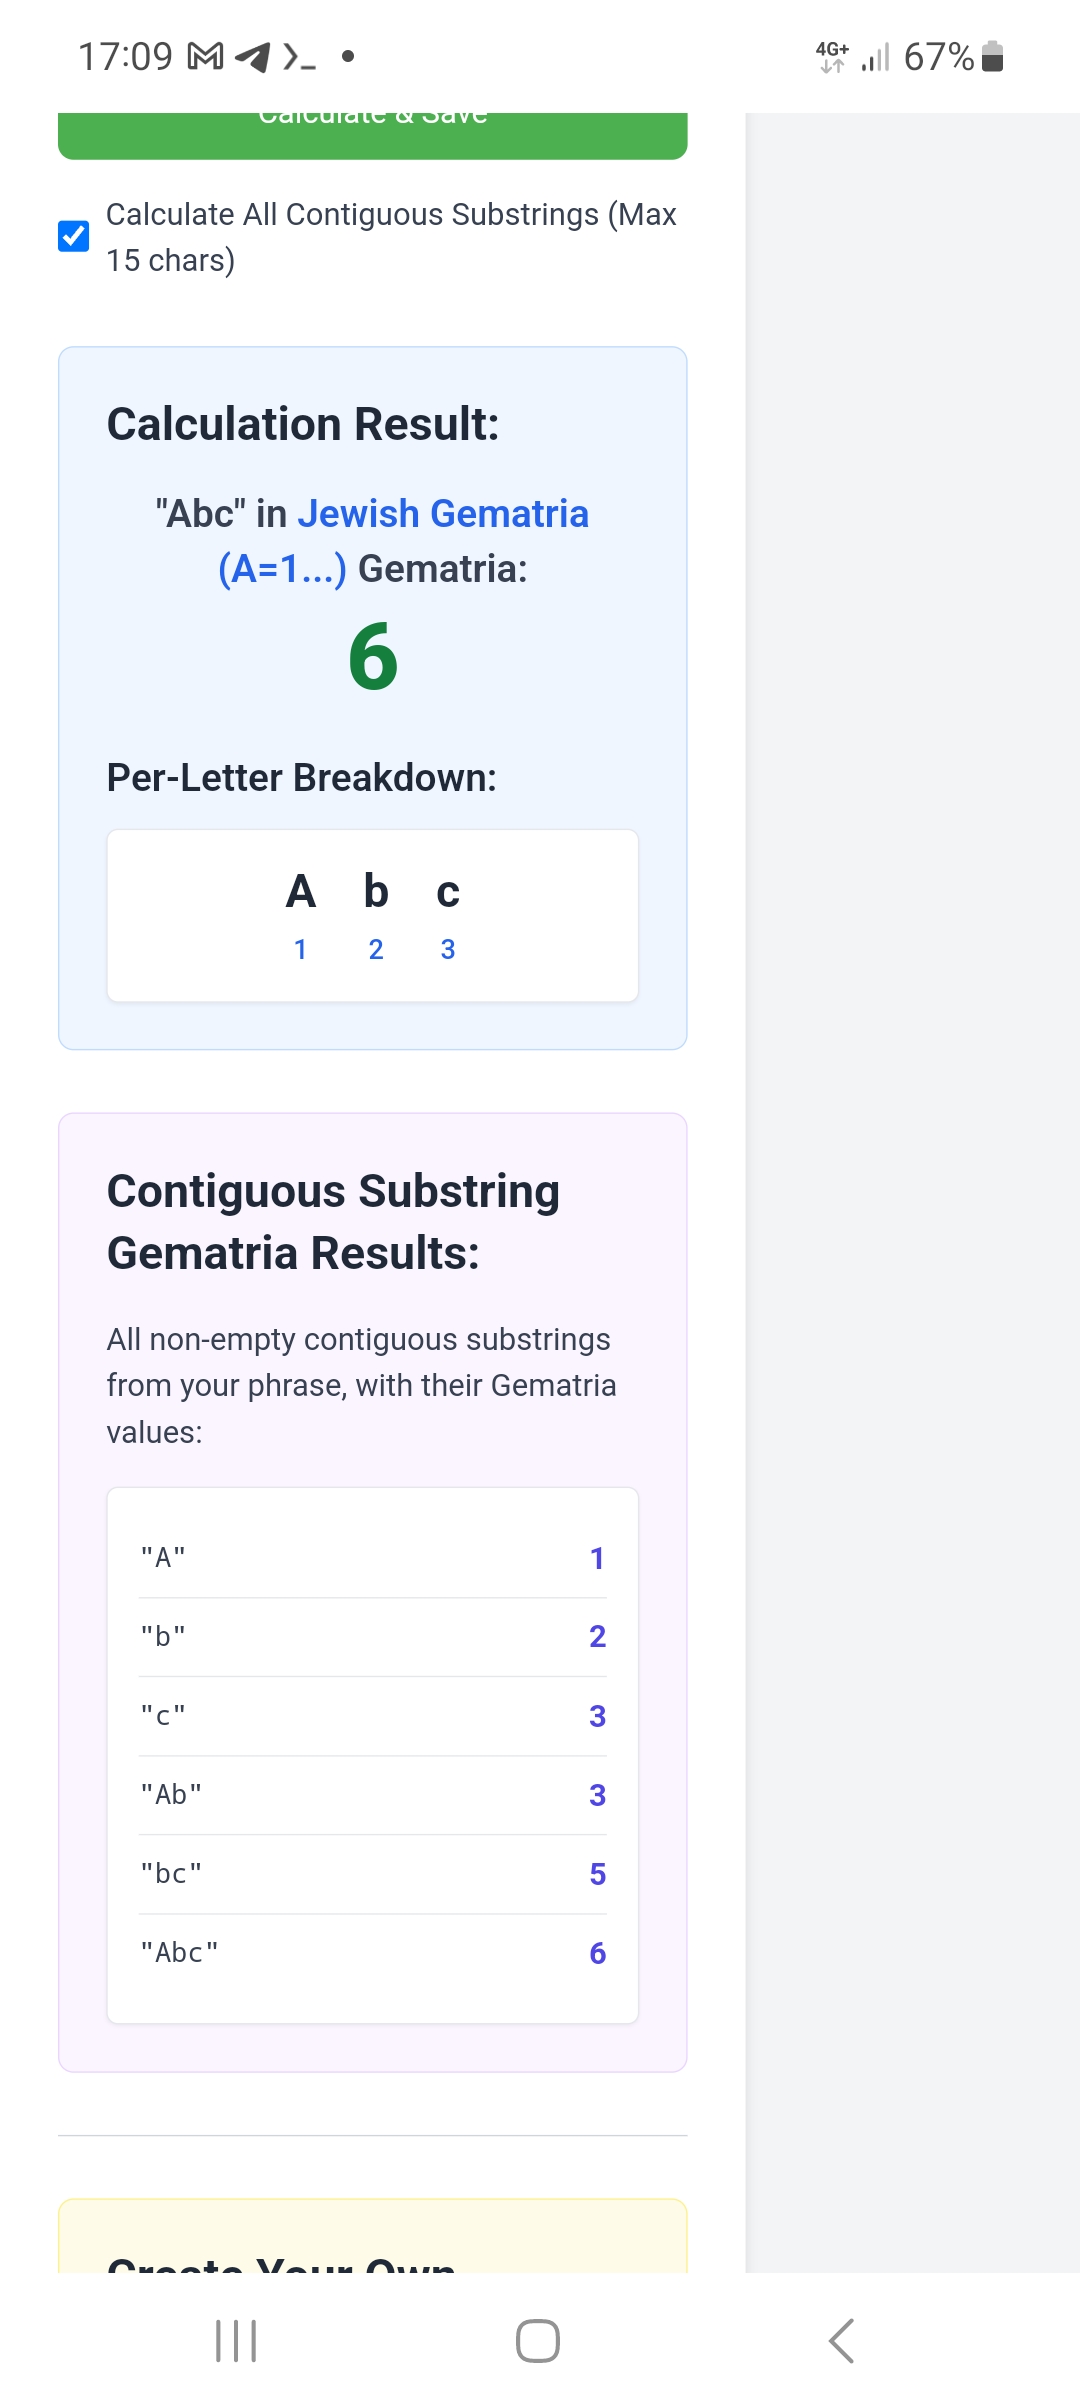Click the "Ab" substring result row
The height and width of the screenshot is (2408, 1080).
coord(373,1795)
